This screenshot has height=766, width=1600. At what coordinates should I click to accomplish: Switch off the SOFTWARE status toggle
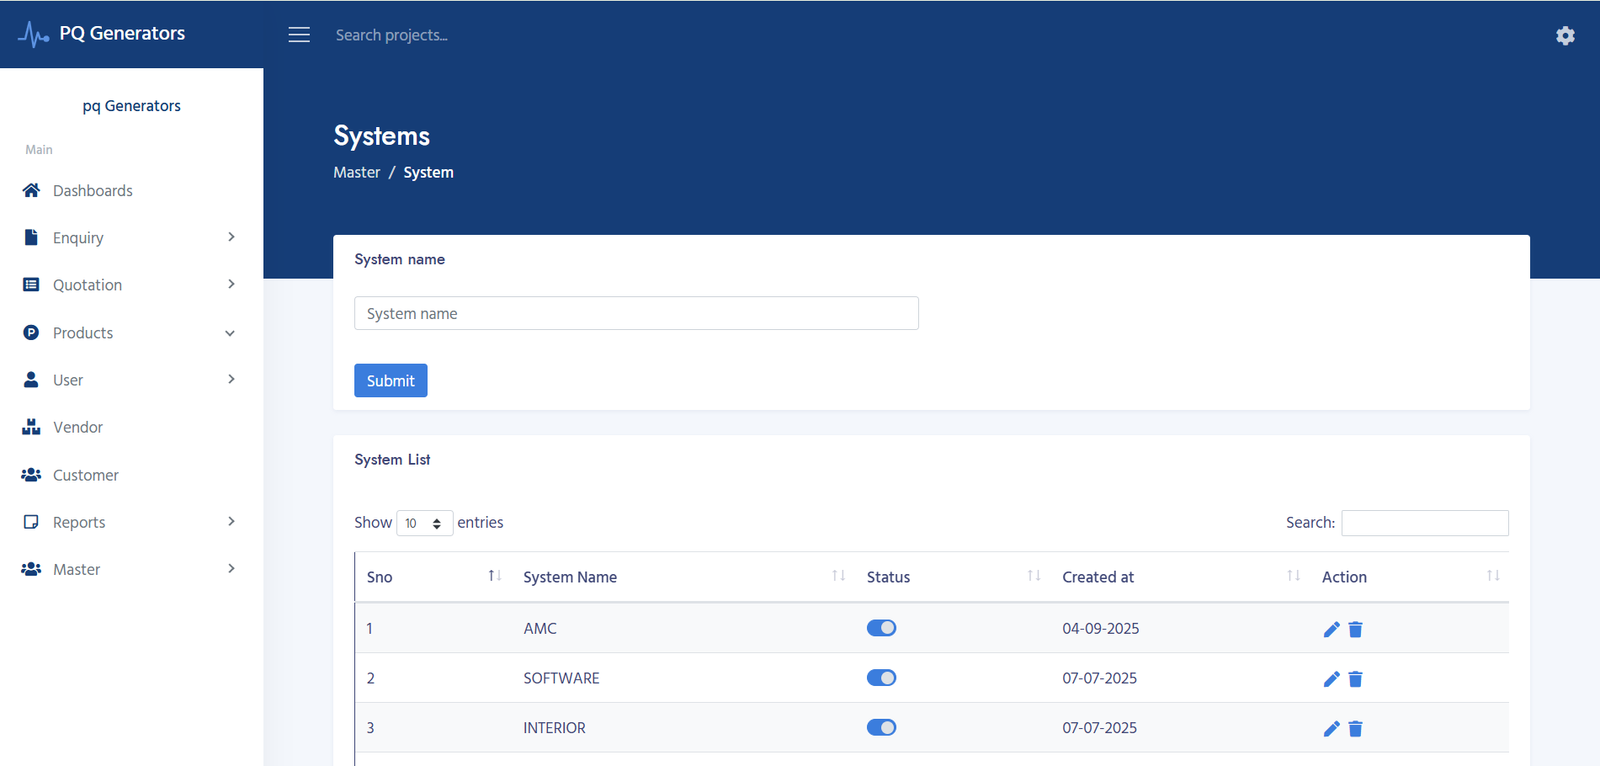(x=881, y=678)
